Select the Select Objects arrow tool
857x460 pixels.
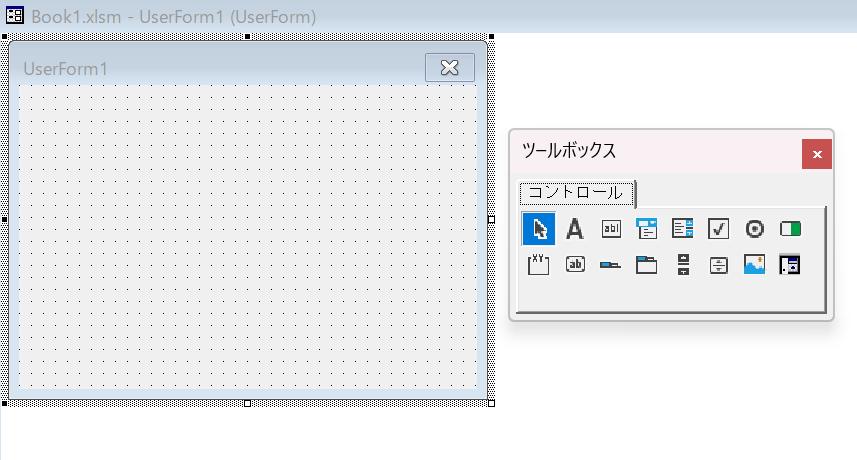[x=539, y=229]
